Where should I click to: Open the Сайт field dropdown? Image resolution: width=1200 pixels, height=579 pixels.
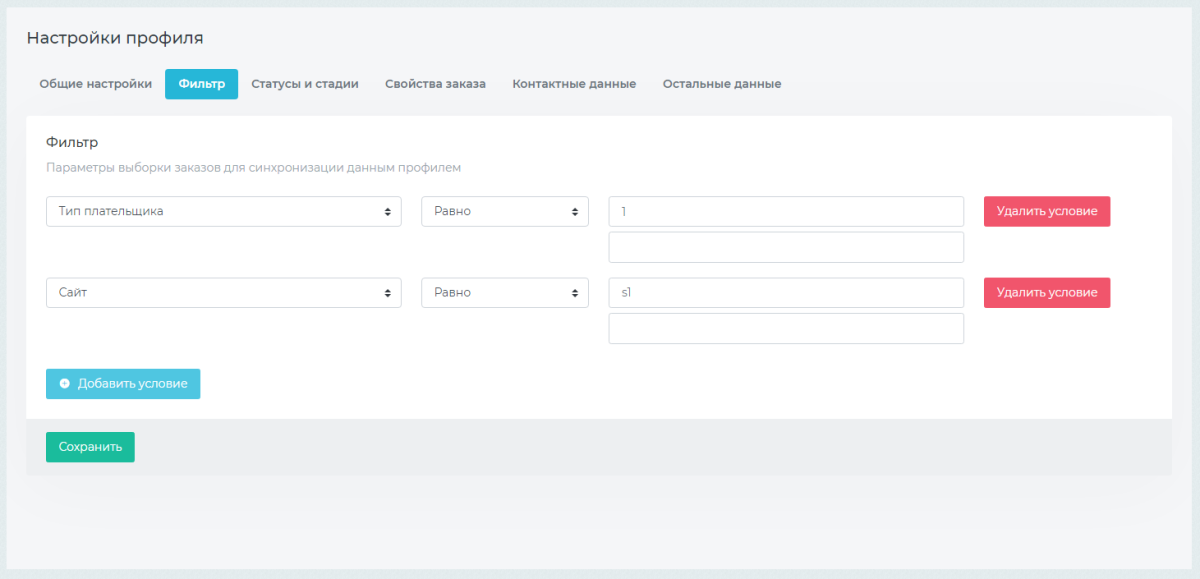223,293
